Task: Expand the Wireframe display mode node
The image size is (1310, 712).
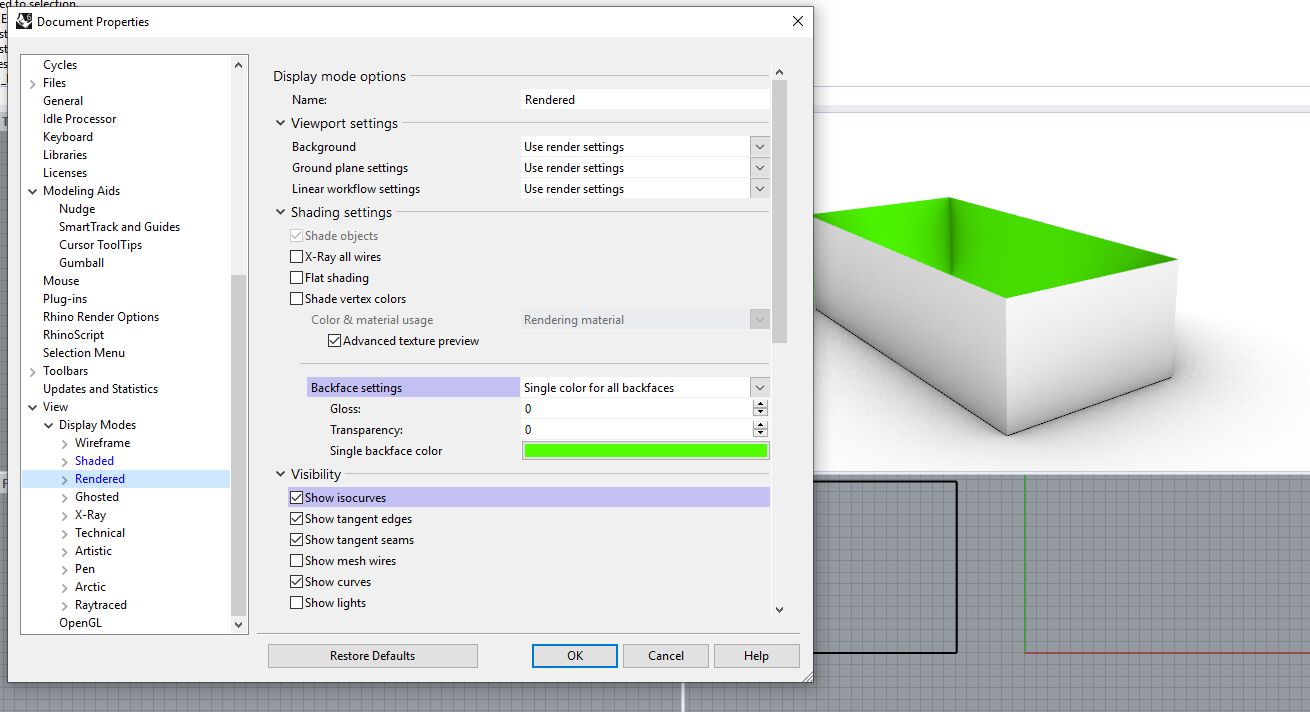Action: 65,443
